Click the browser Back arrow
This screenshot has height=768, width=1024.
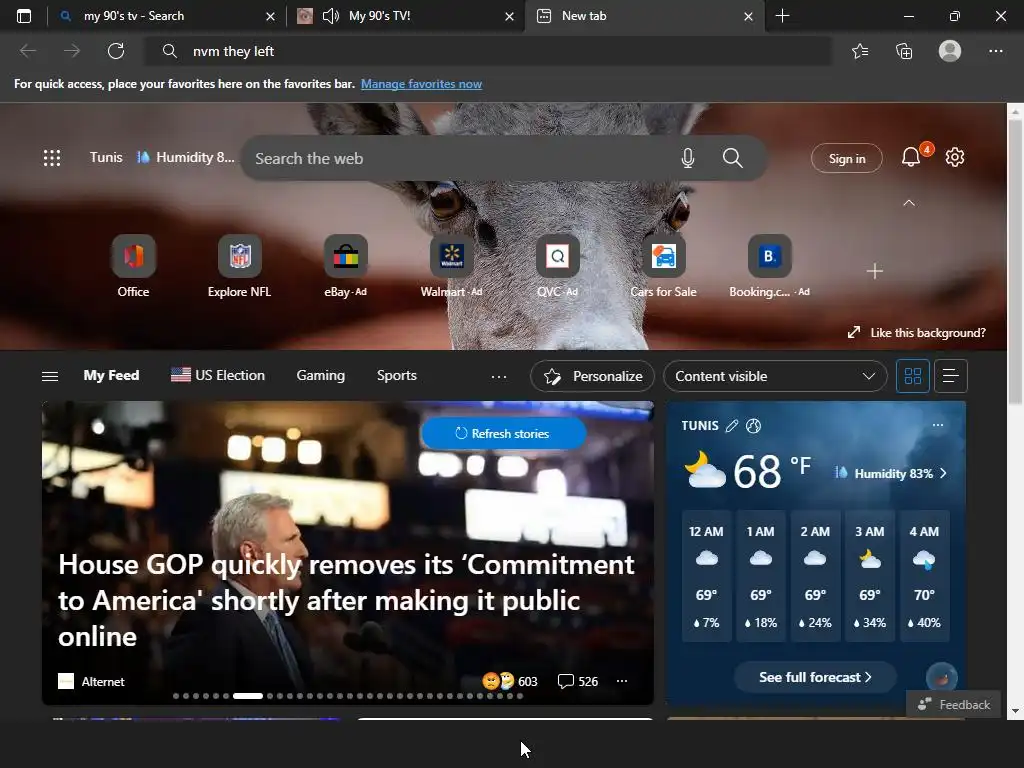(27, 51)
